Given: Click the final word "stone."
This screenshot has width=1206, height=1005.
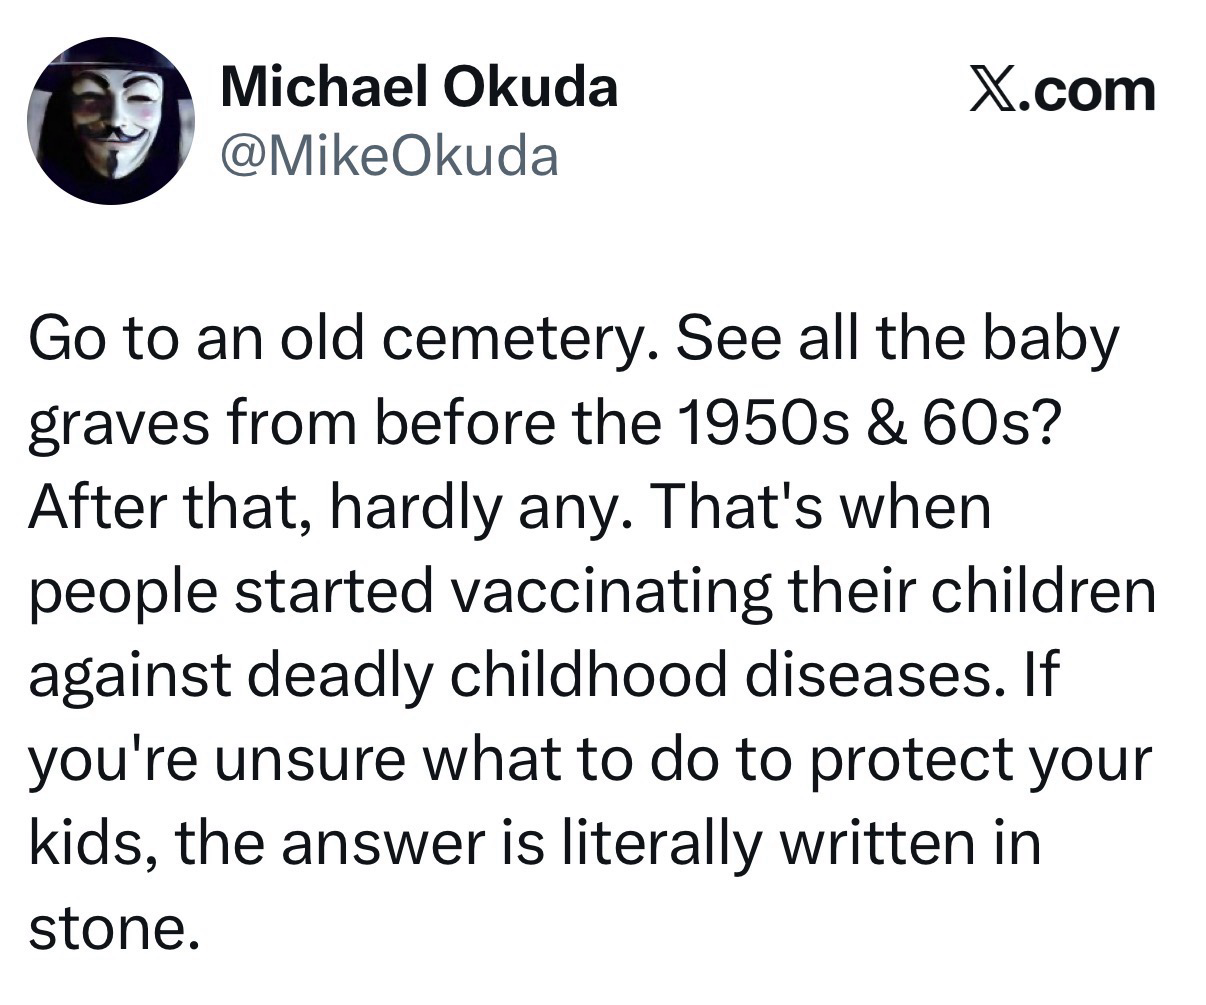Looking at the screenshot, I should [x=108, y=928].
